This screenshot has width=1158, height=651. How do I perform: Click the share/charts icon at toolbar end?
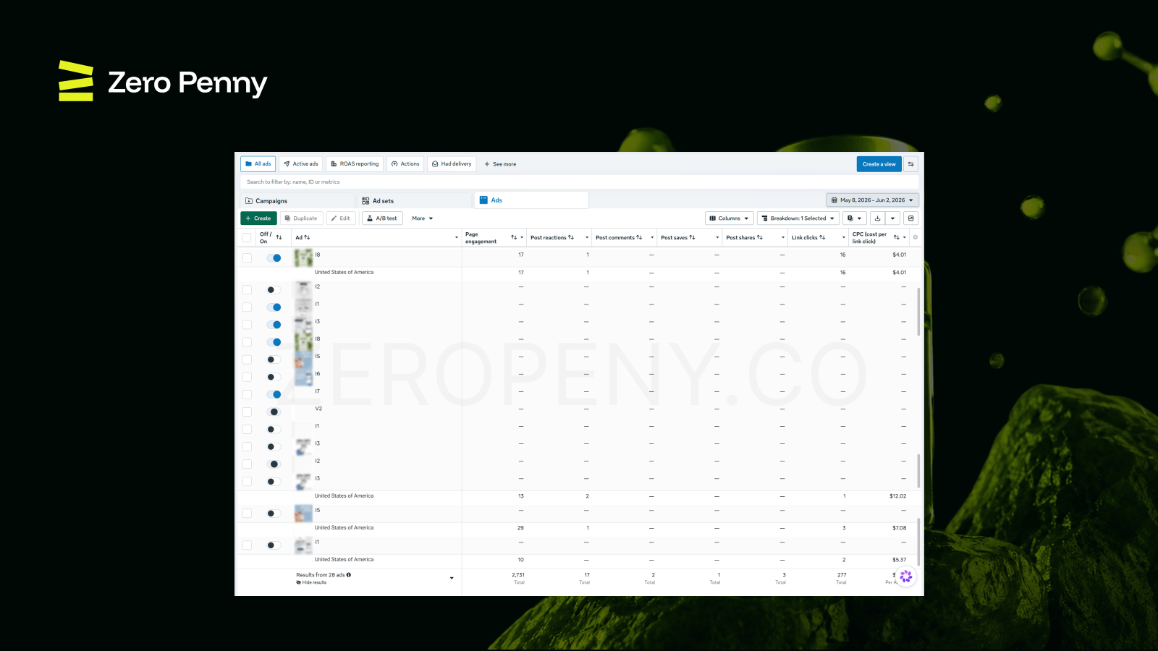pyautogui.click(x=911, y=218)
